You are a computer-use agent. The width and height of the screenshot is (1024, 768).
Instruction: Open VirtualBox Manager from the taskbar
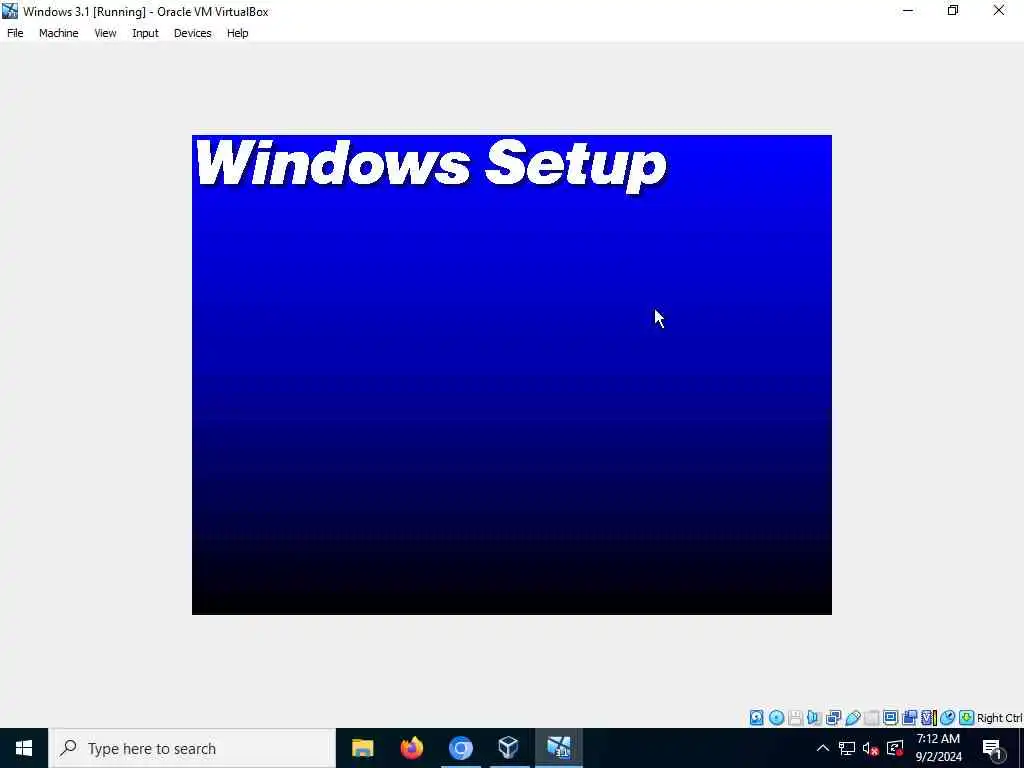(509, 748)
